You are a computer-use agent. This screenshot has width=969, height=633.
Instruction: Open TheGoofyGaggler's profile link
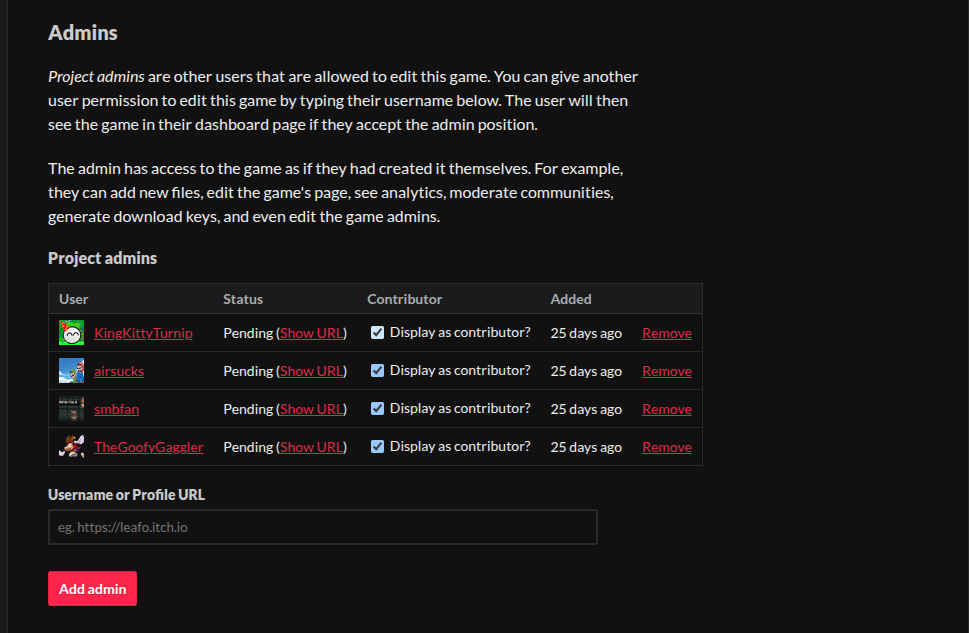coord(148,447)
